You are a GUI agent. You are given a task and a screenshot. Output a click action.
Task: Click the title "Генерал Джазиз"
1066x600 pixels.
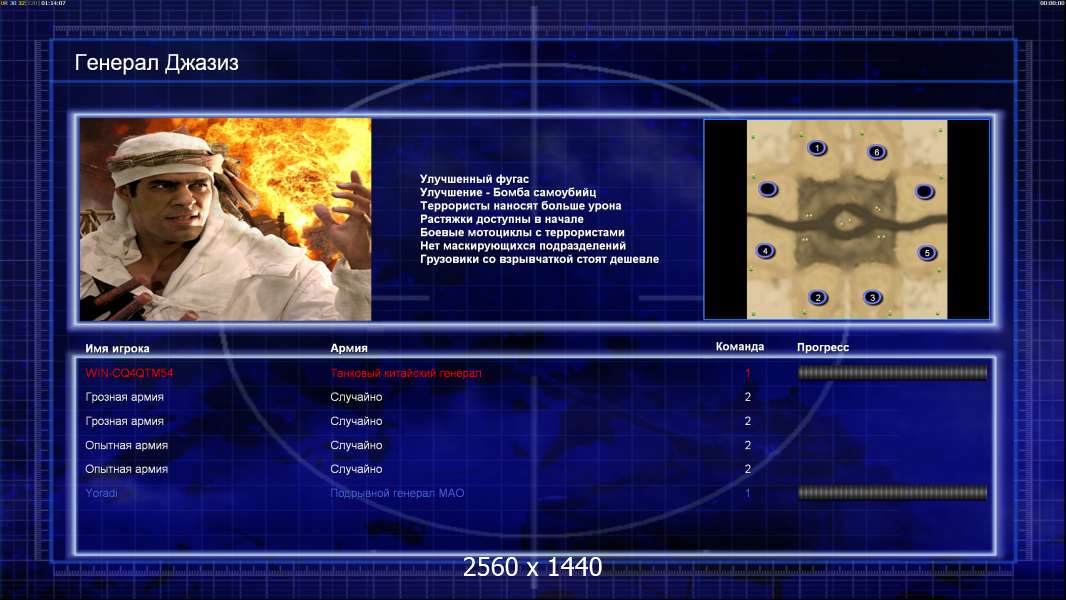[x=156, y=63]
